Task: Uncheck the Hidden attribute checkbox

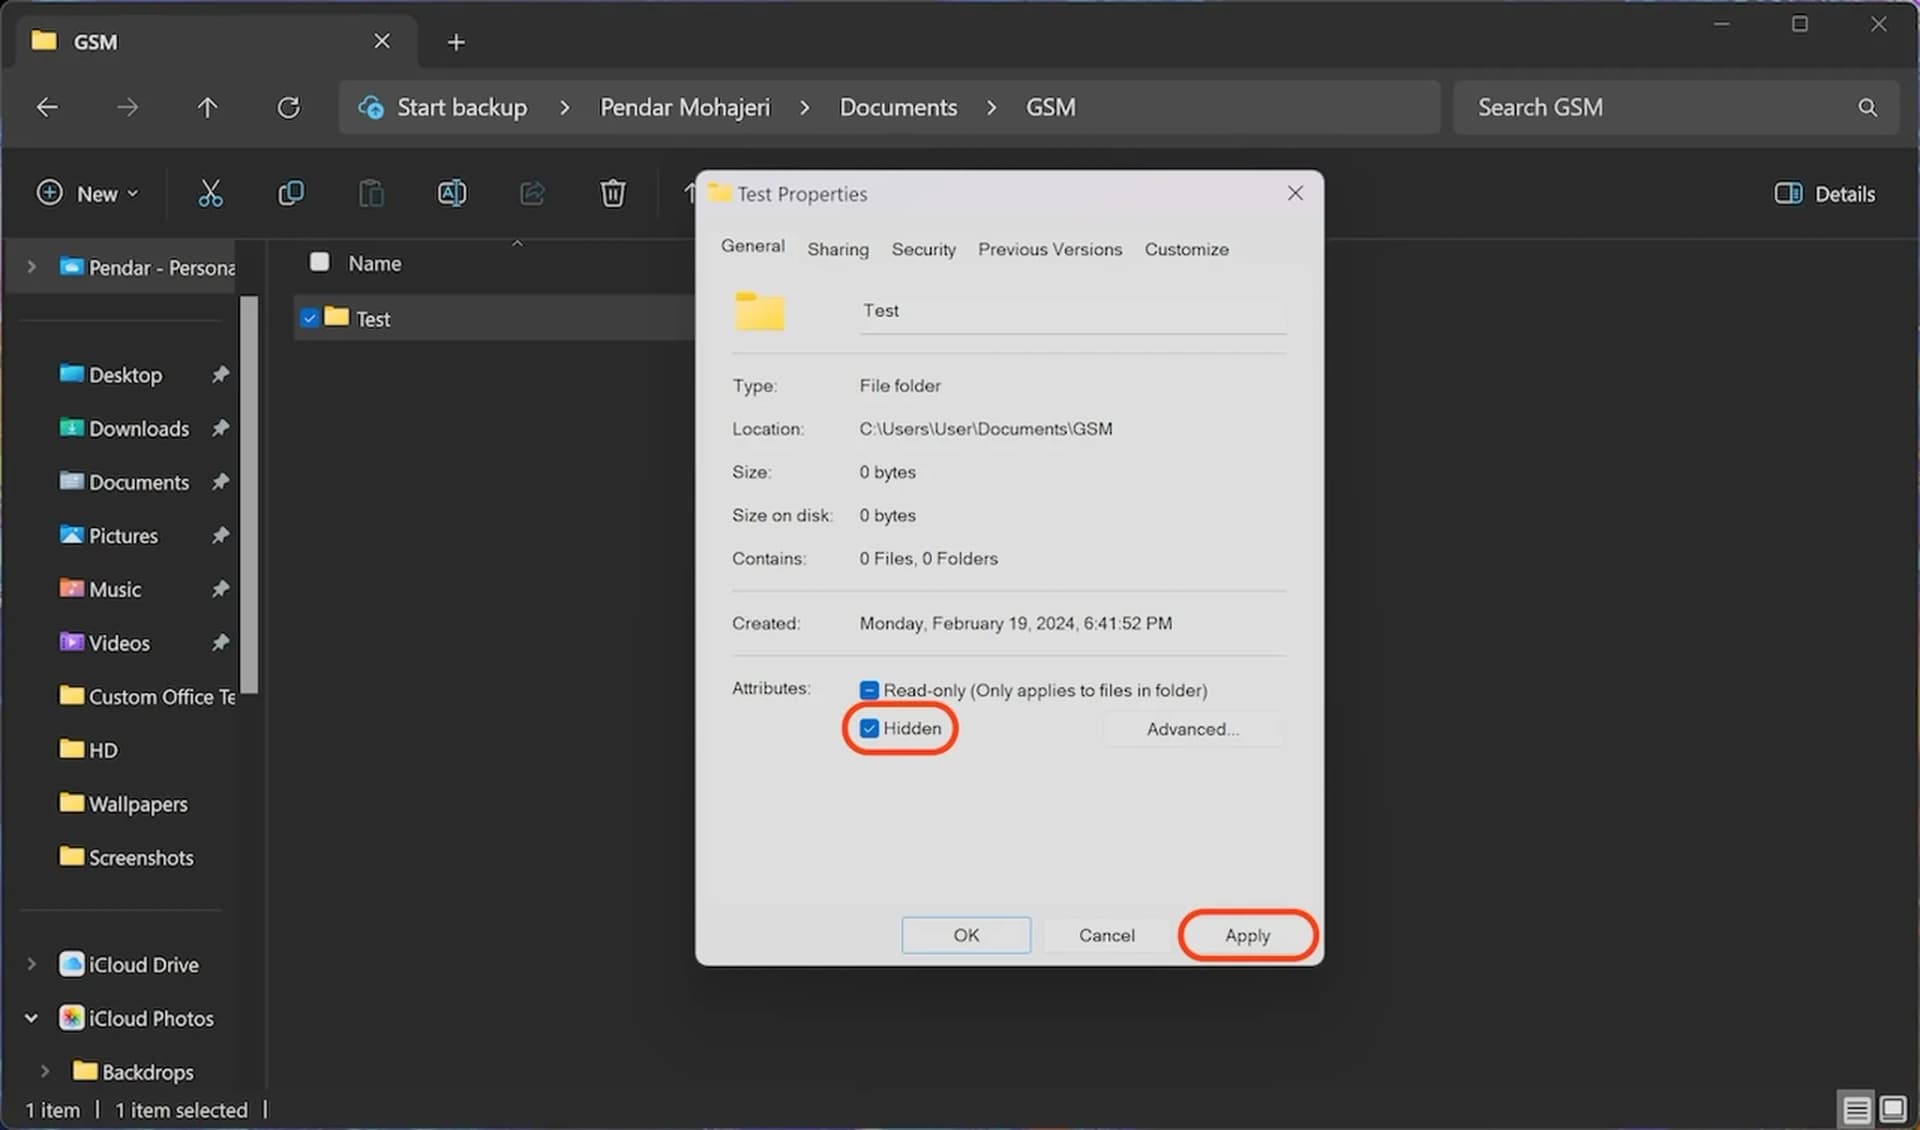Action: [869, 728]
